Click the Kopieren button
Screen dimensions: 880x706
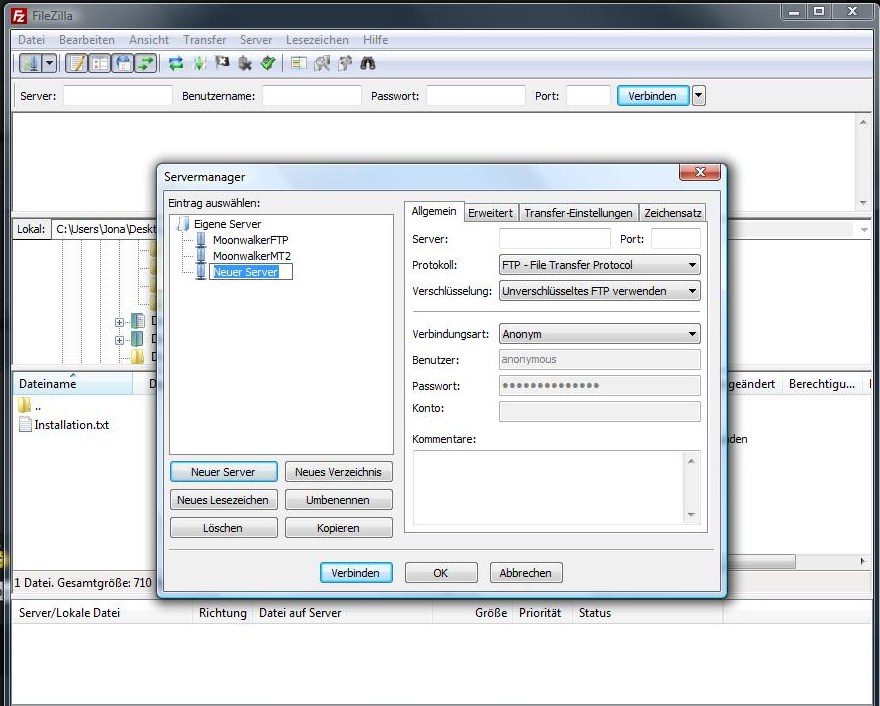(x=338, y=528)
